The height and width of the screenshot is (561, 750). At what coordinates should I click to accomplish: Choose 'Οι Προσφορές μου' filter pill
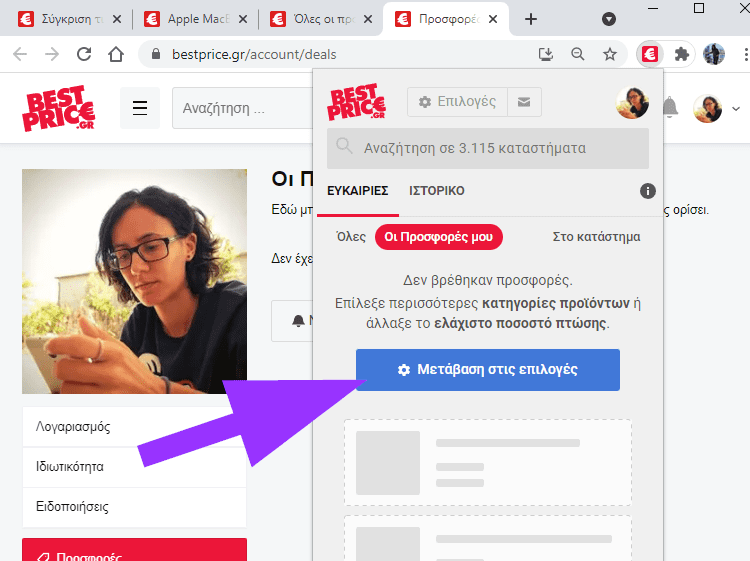tap(439, 237)
